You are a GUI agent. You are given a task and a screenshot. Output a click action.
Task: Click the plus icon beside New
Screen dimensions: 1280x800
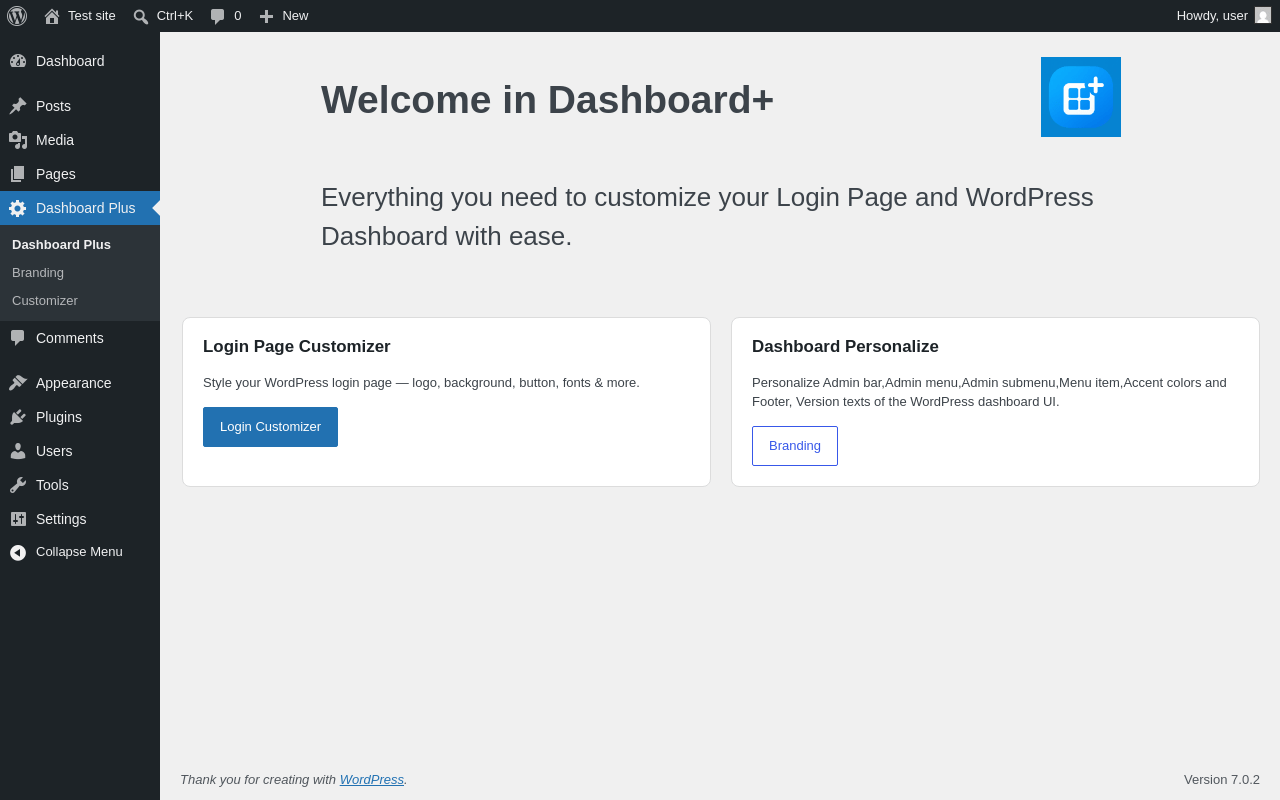(x=266, y=16)
